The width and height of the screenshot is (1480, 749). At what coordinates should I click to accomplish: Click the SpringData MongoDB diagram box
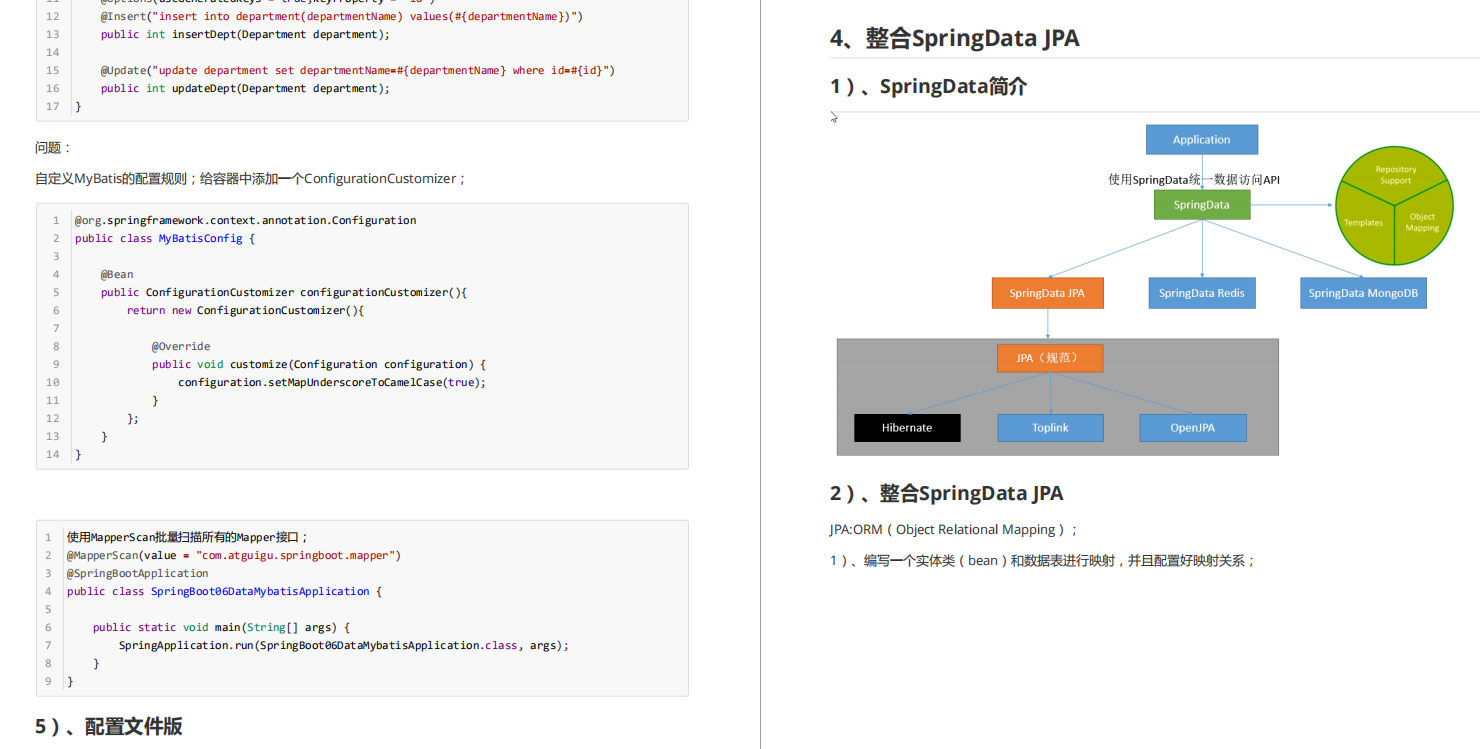pyautogui.click(x=1364, y=293)
